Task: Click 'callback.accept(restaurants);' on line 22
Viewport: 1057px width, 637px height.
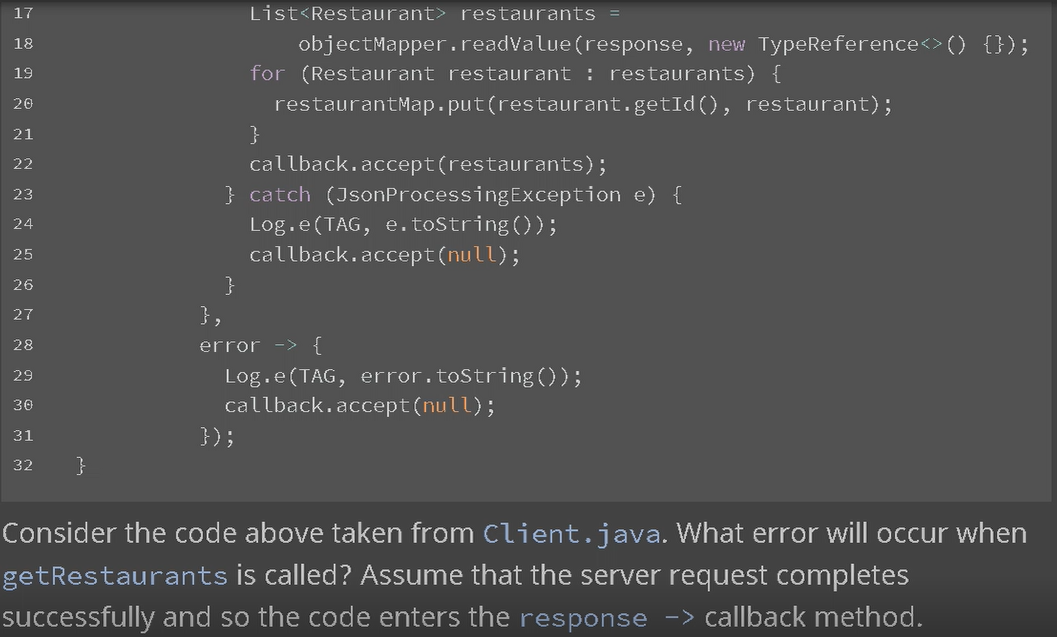Action: pyautogui.click(x=428, y=164)
